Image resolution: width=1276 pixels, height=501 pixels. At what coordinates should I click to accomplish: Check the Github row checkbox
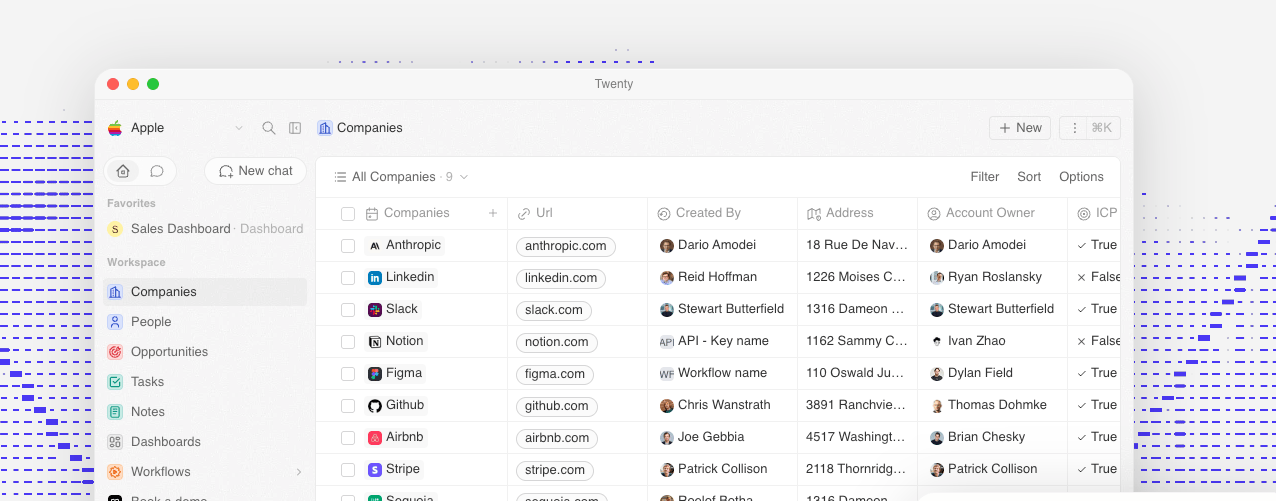348,405
